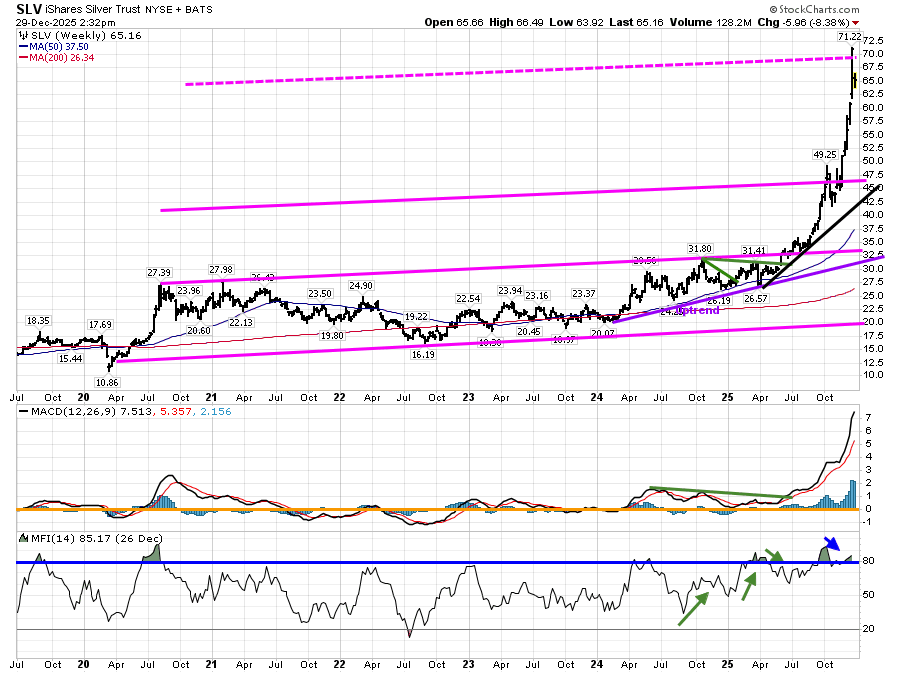This screenshot has height=673, width=900.
Task: Click the MA(50) blue legend line marker
Action: tap(23, 46)
